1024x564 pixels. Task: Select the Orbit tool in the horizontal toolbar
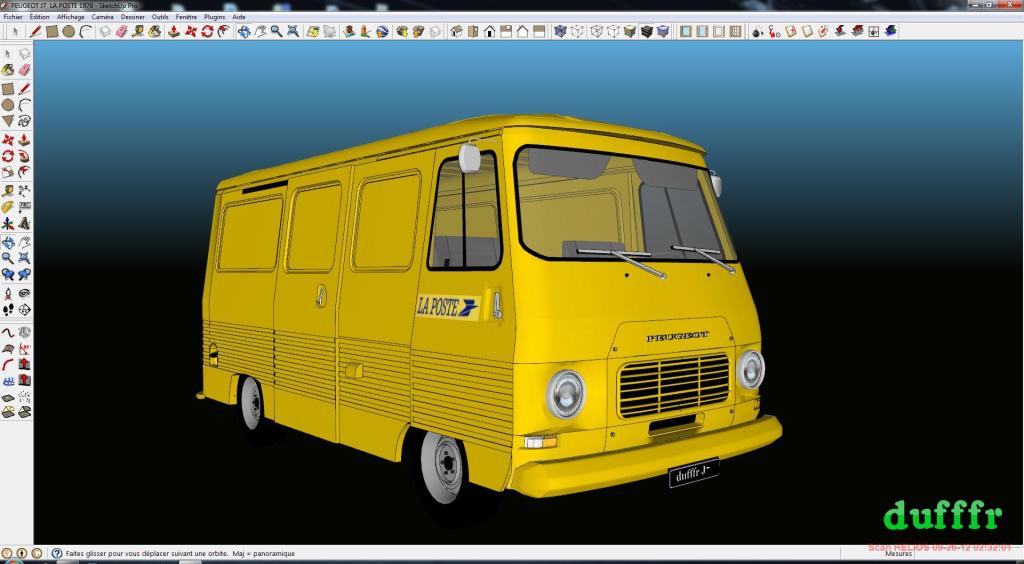click(x=244, y=31)
